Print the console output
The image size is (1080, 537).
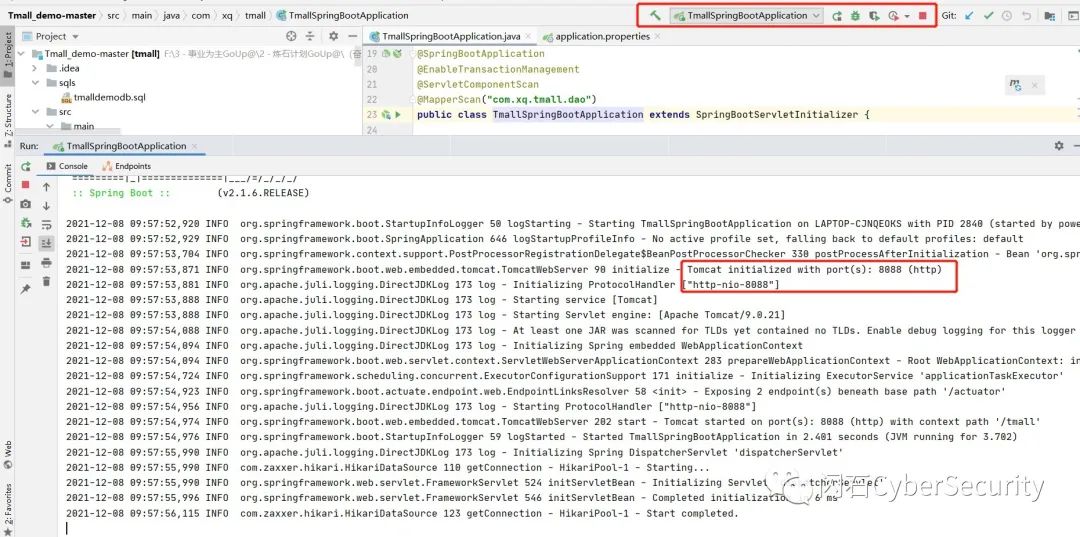pyautogui.click(x=46, y=262)
